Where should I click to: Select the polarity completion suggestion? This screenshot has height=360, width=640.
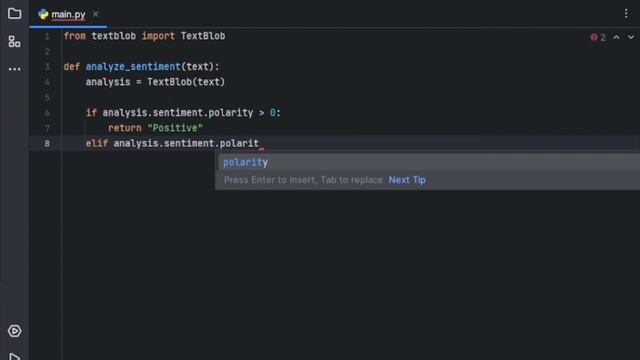pos(429,162)
